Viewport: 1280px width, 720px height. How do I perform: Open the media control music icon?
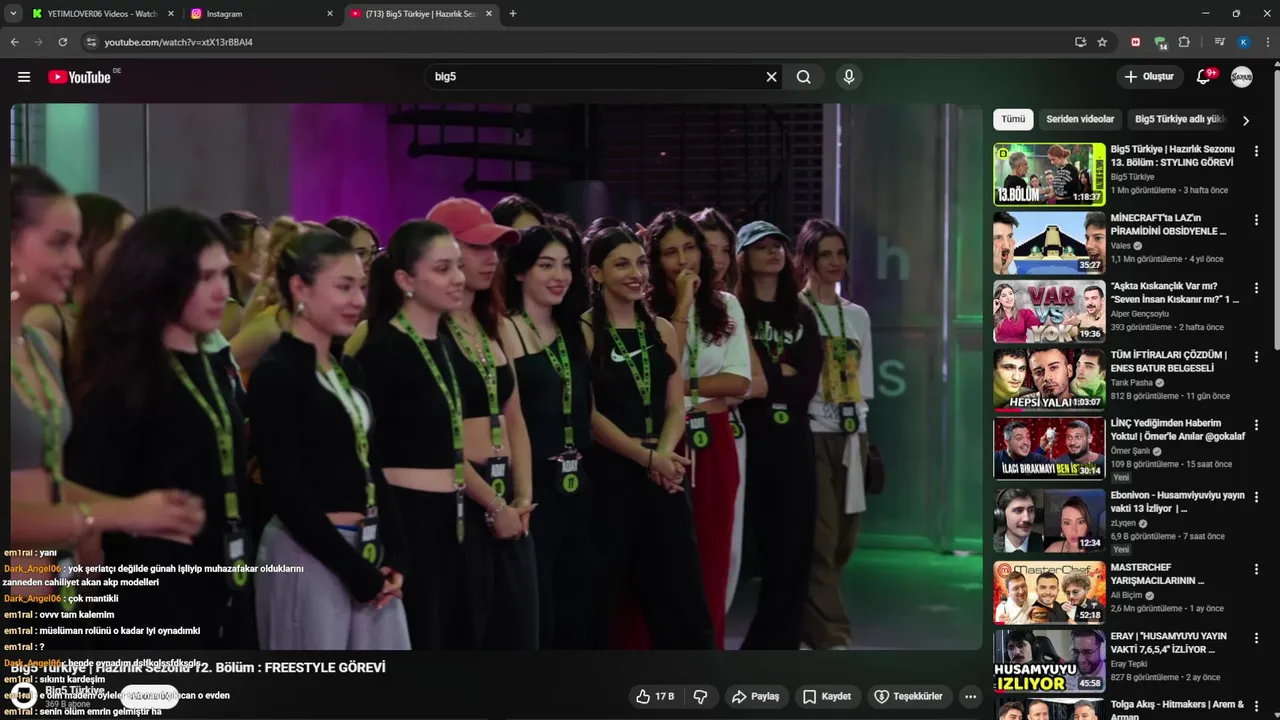[x=1219, y=42]
